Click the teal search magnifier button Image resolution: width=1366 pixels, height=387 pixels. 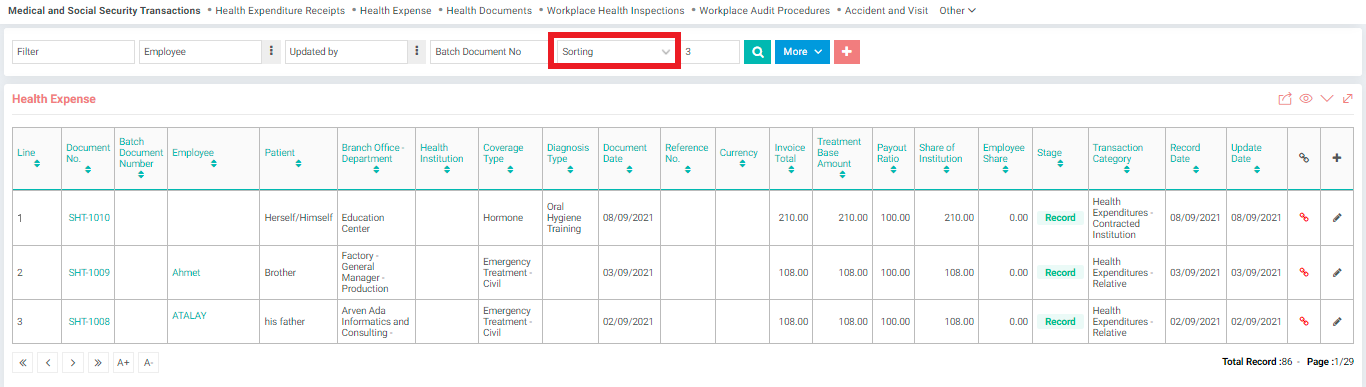click(757, 52)
